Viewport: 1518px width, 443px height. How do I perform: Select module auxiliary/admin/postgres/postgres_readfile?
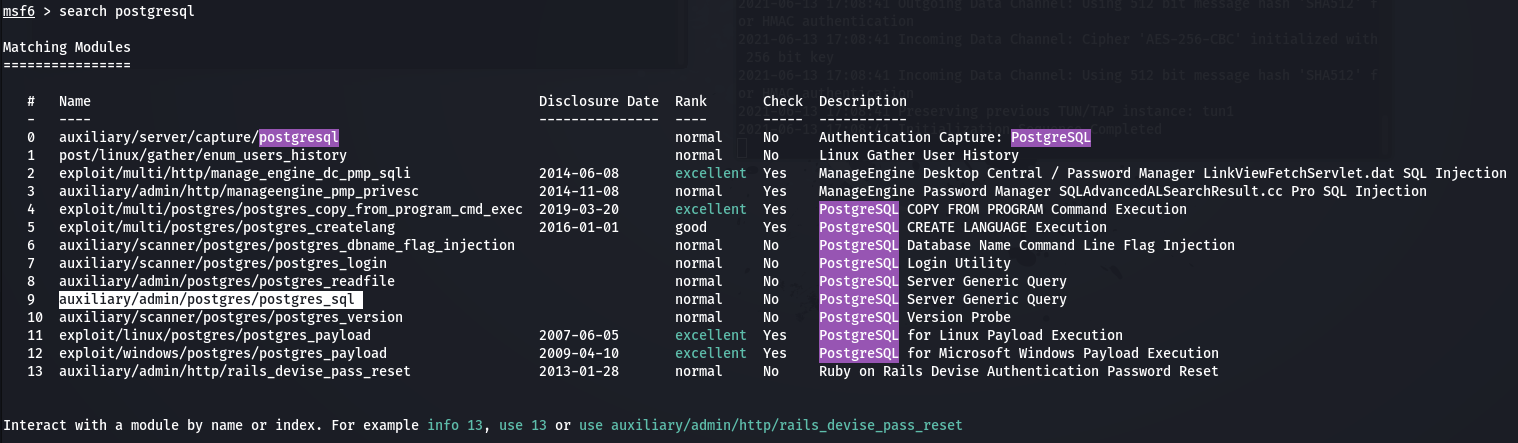pos(227,281)
